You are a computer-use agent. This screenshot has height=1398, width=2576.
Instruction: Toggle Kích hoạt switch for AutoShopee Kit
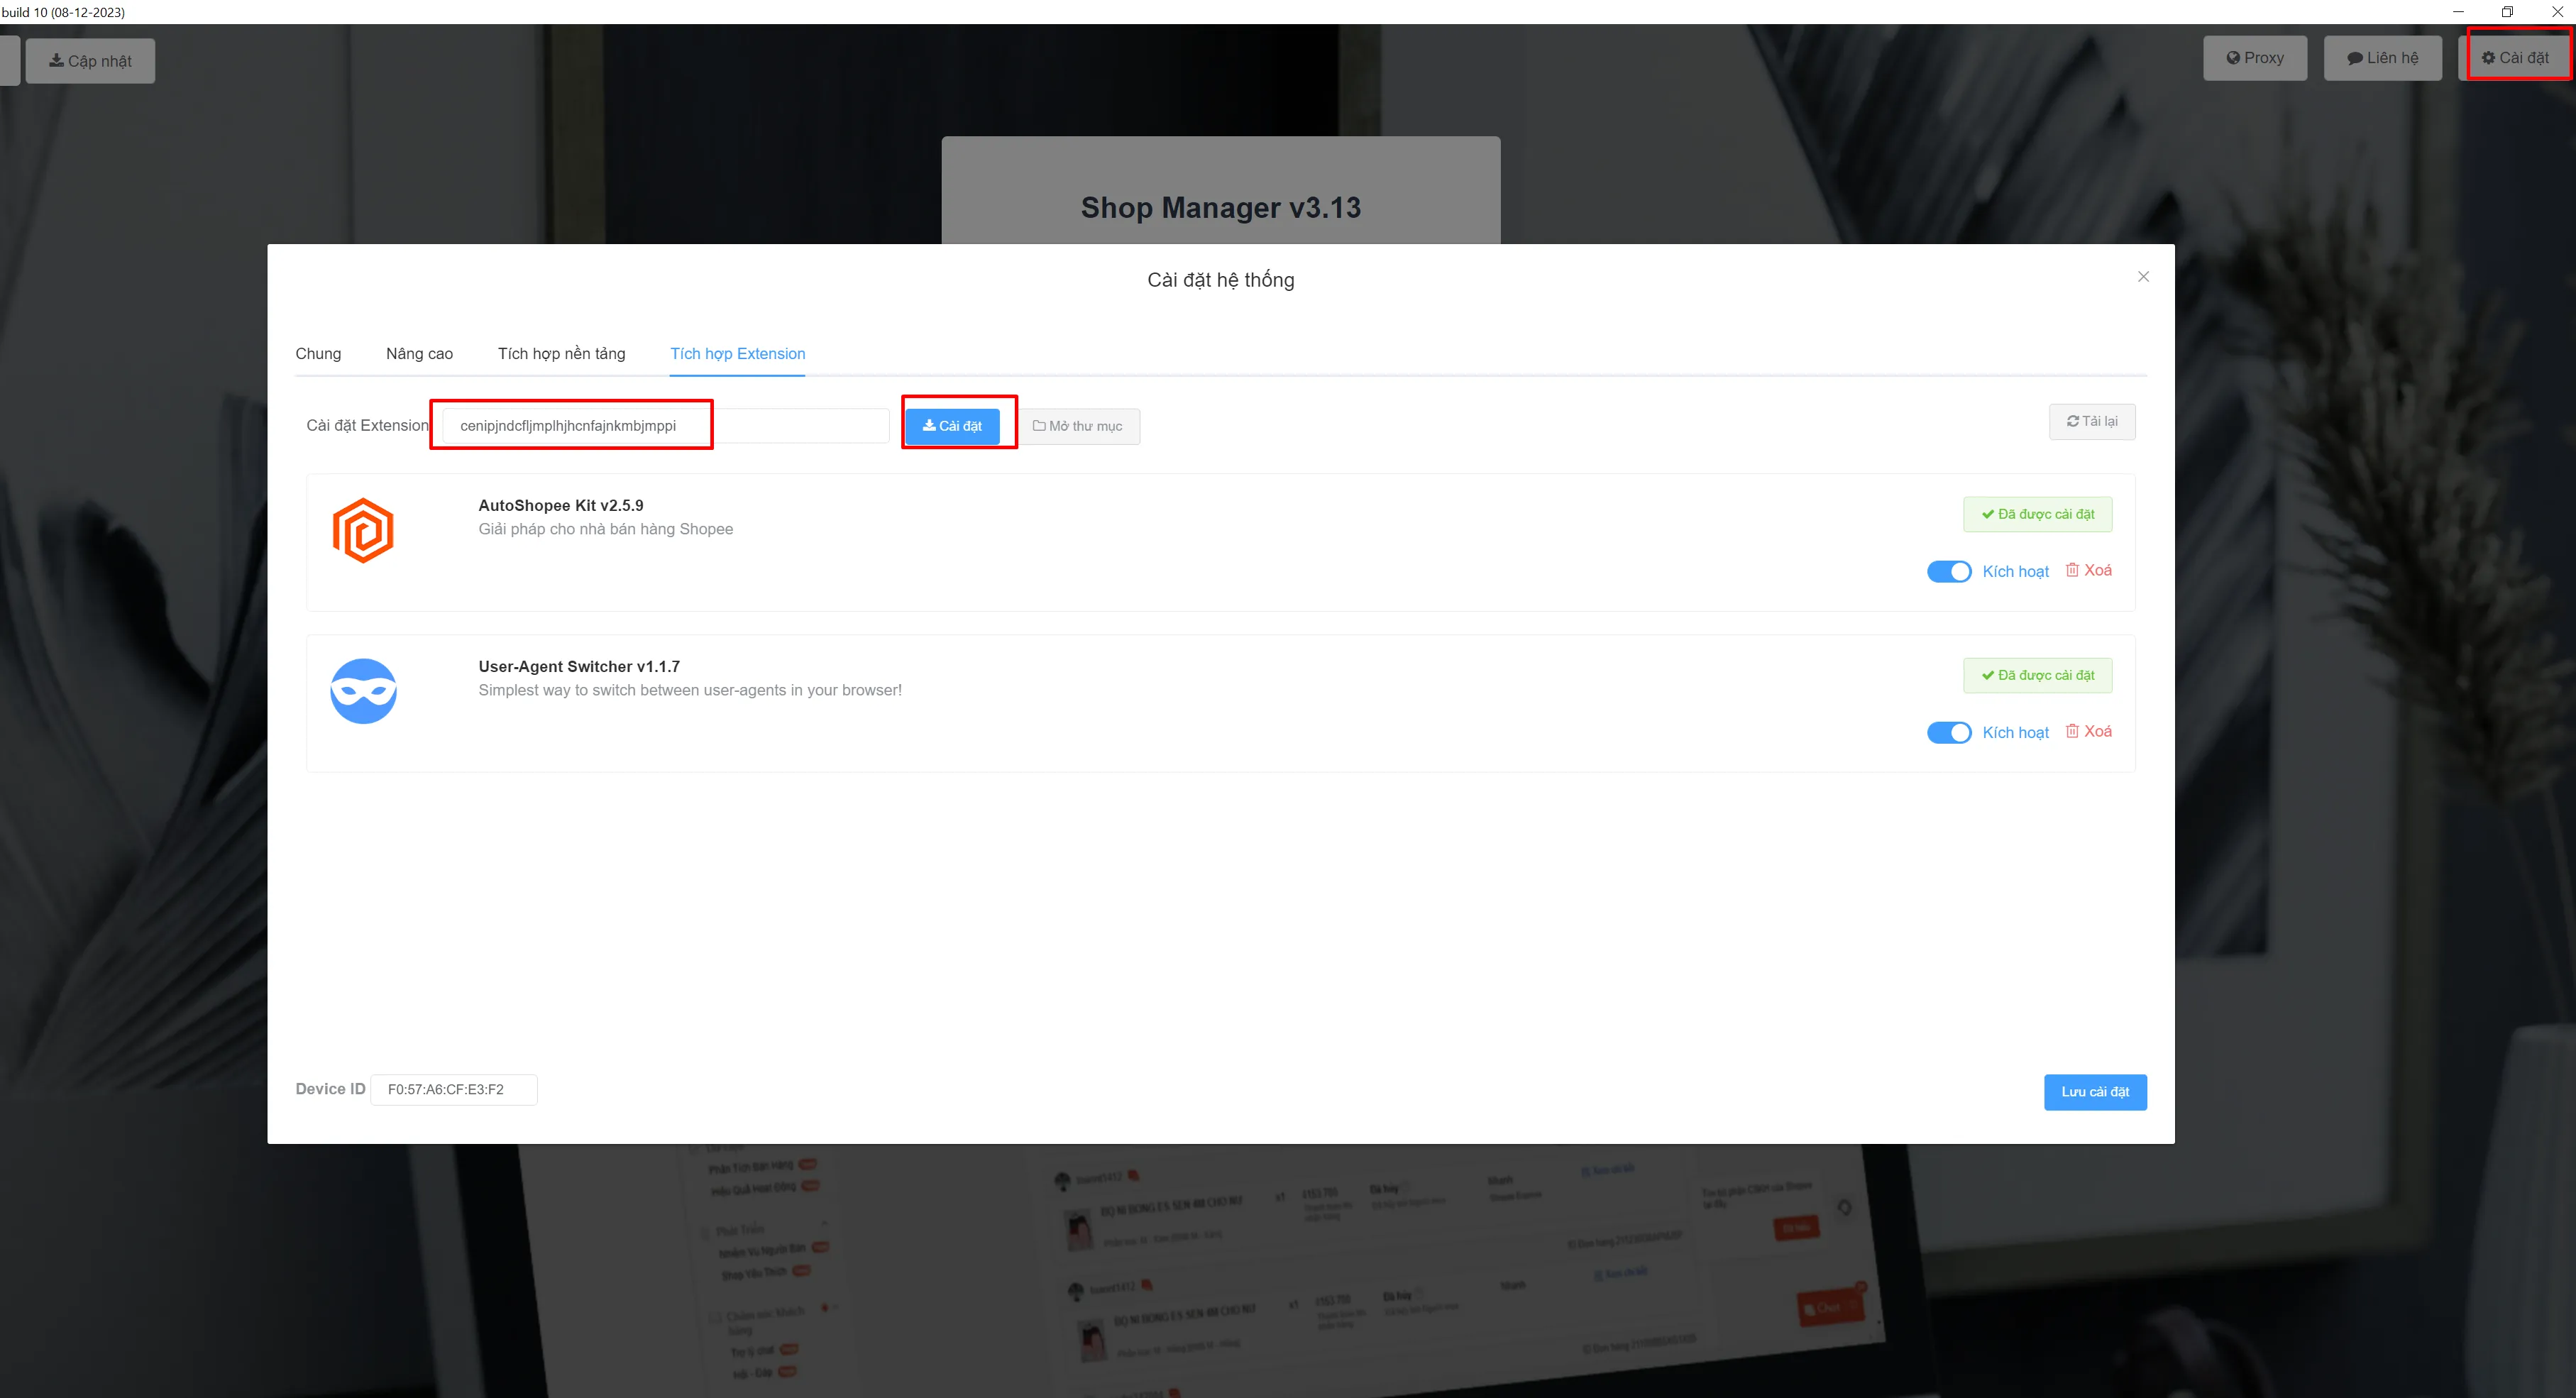pos(1948,571)
